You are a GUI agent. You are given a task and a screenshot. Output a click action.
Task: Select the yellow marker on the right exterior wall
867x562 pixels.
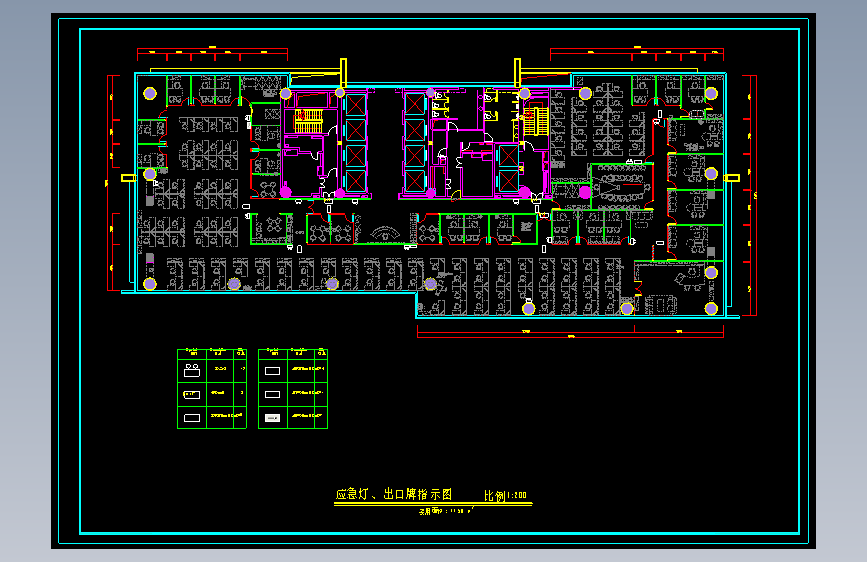point(732,178)
